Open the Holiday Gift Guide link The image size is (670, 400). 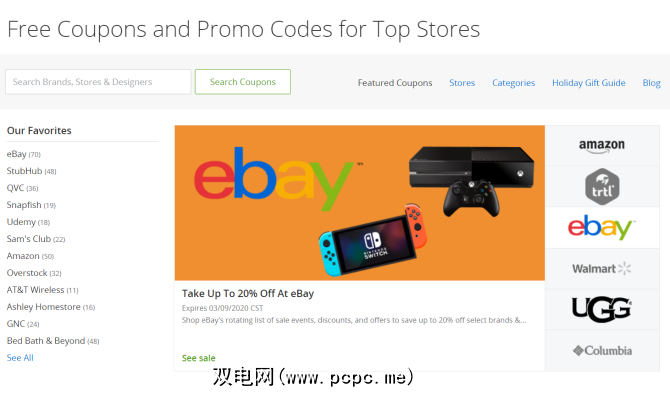point(588,83)
